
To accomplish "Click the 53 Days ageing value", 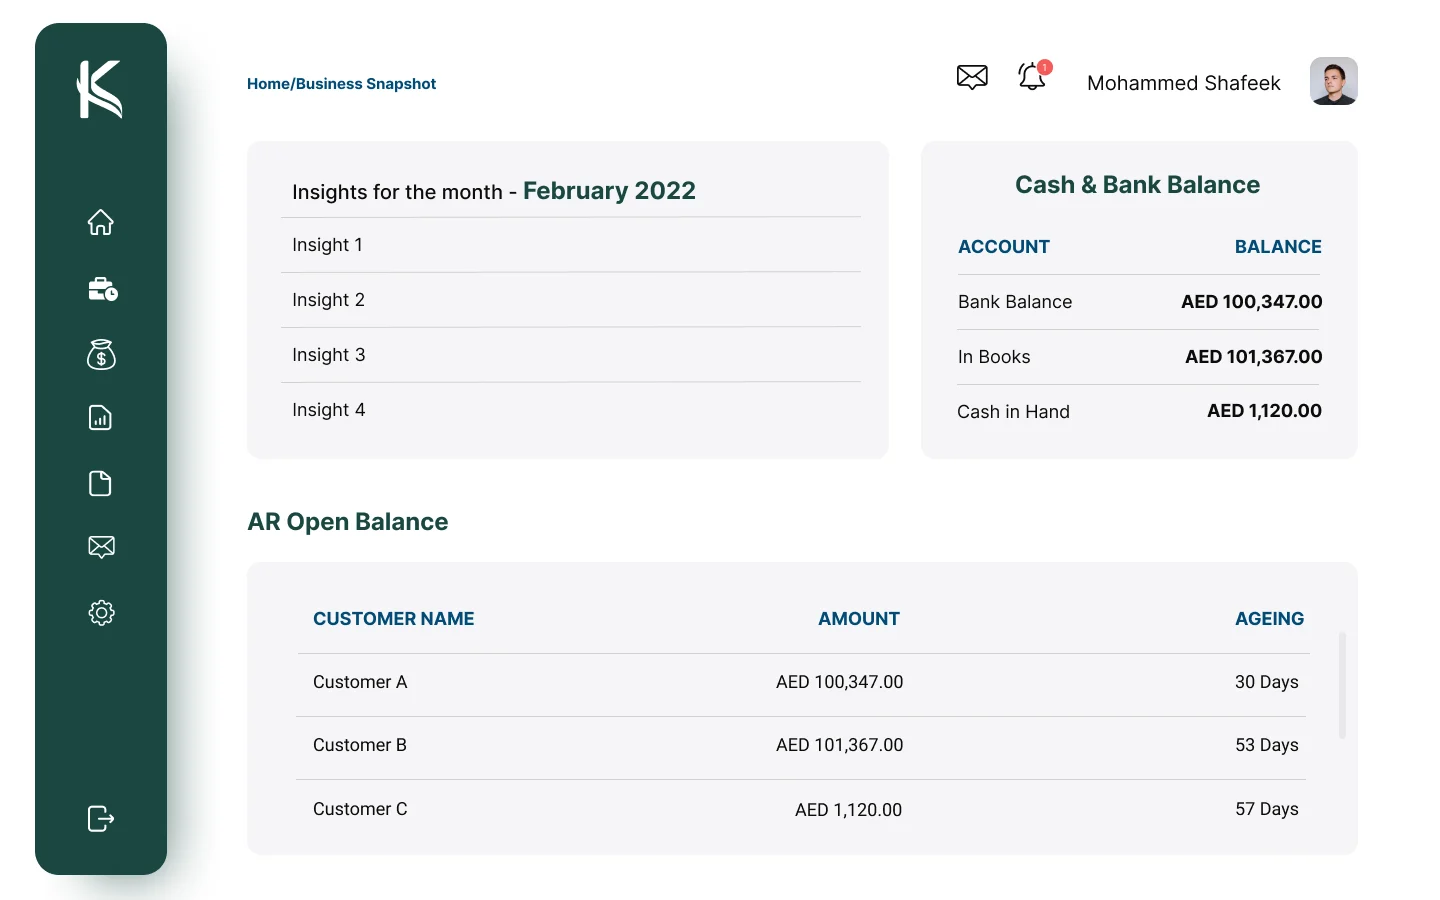I will coord(1267,745).
